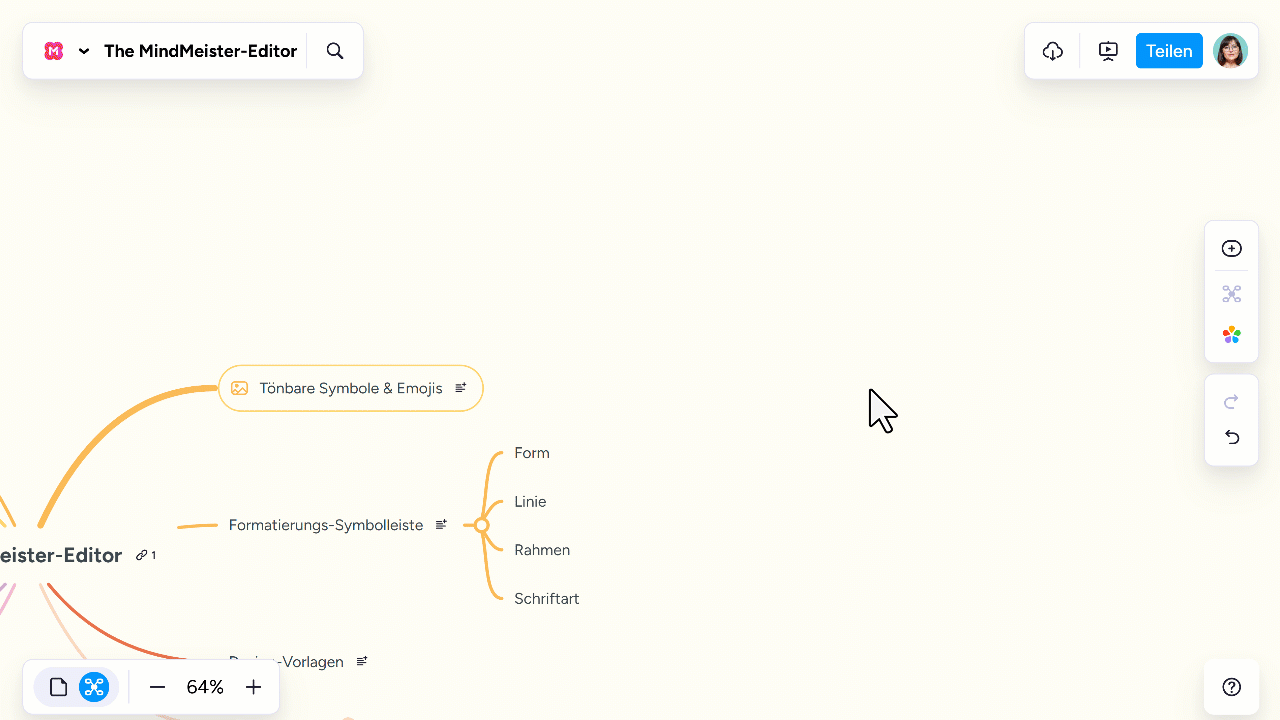Click the cloud download export icon
The image size is (1280, 720).
point(1053,51)
